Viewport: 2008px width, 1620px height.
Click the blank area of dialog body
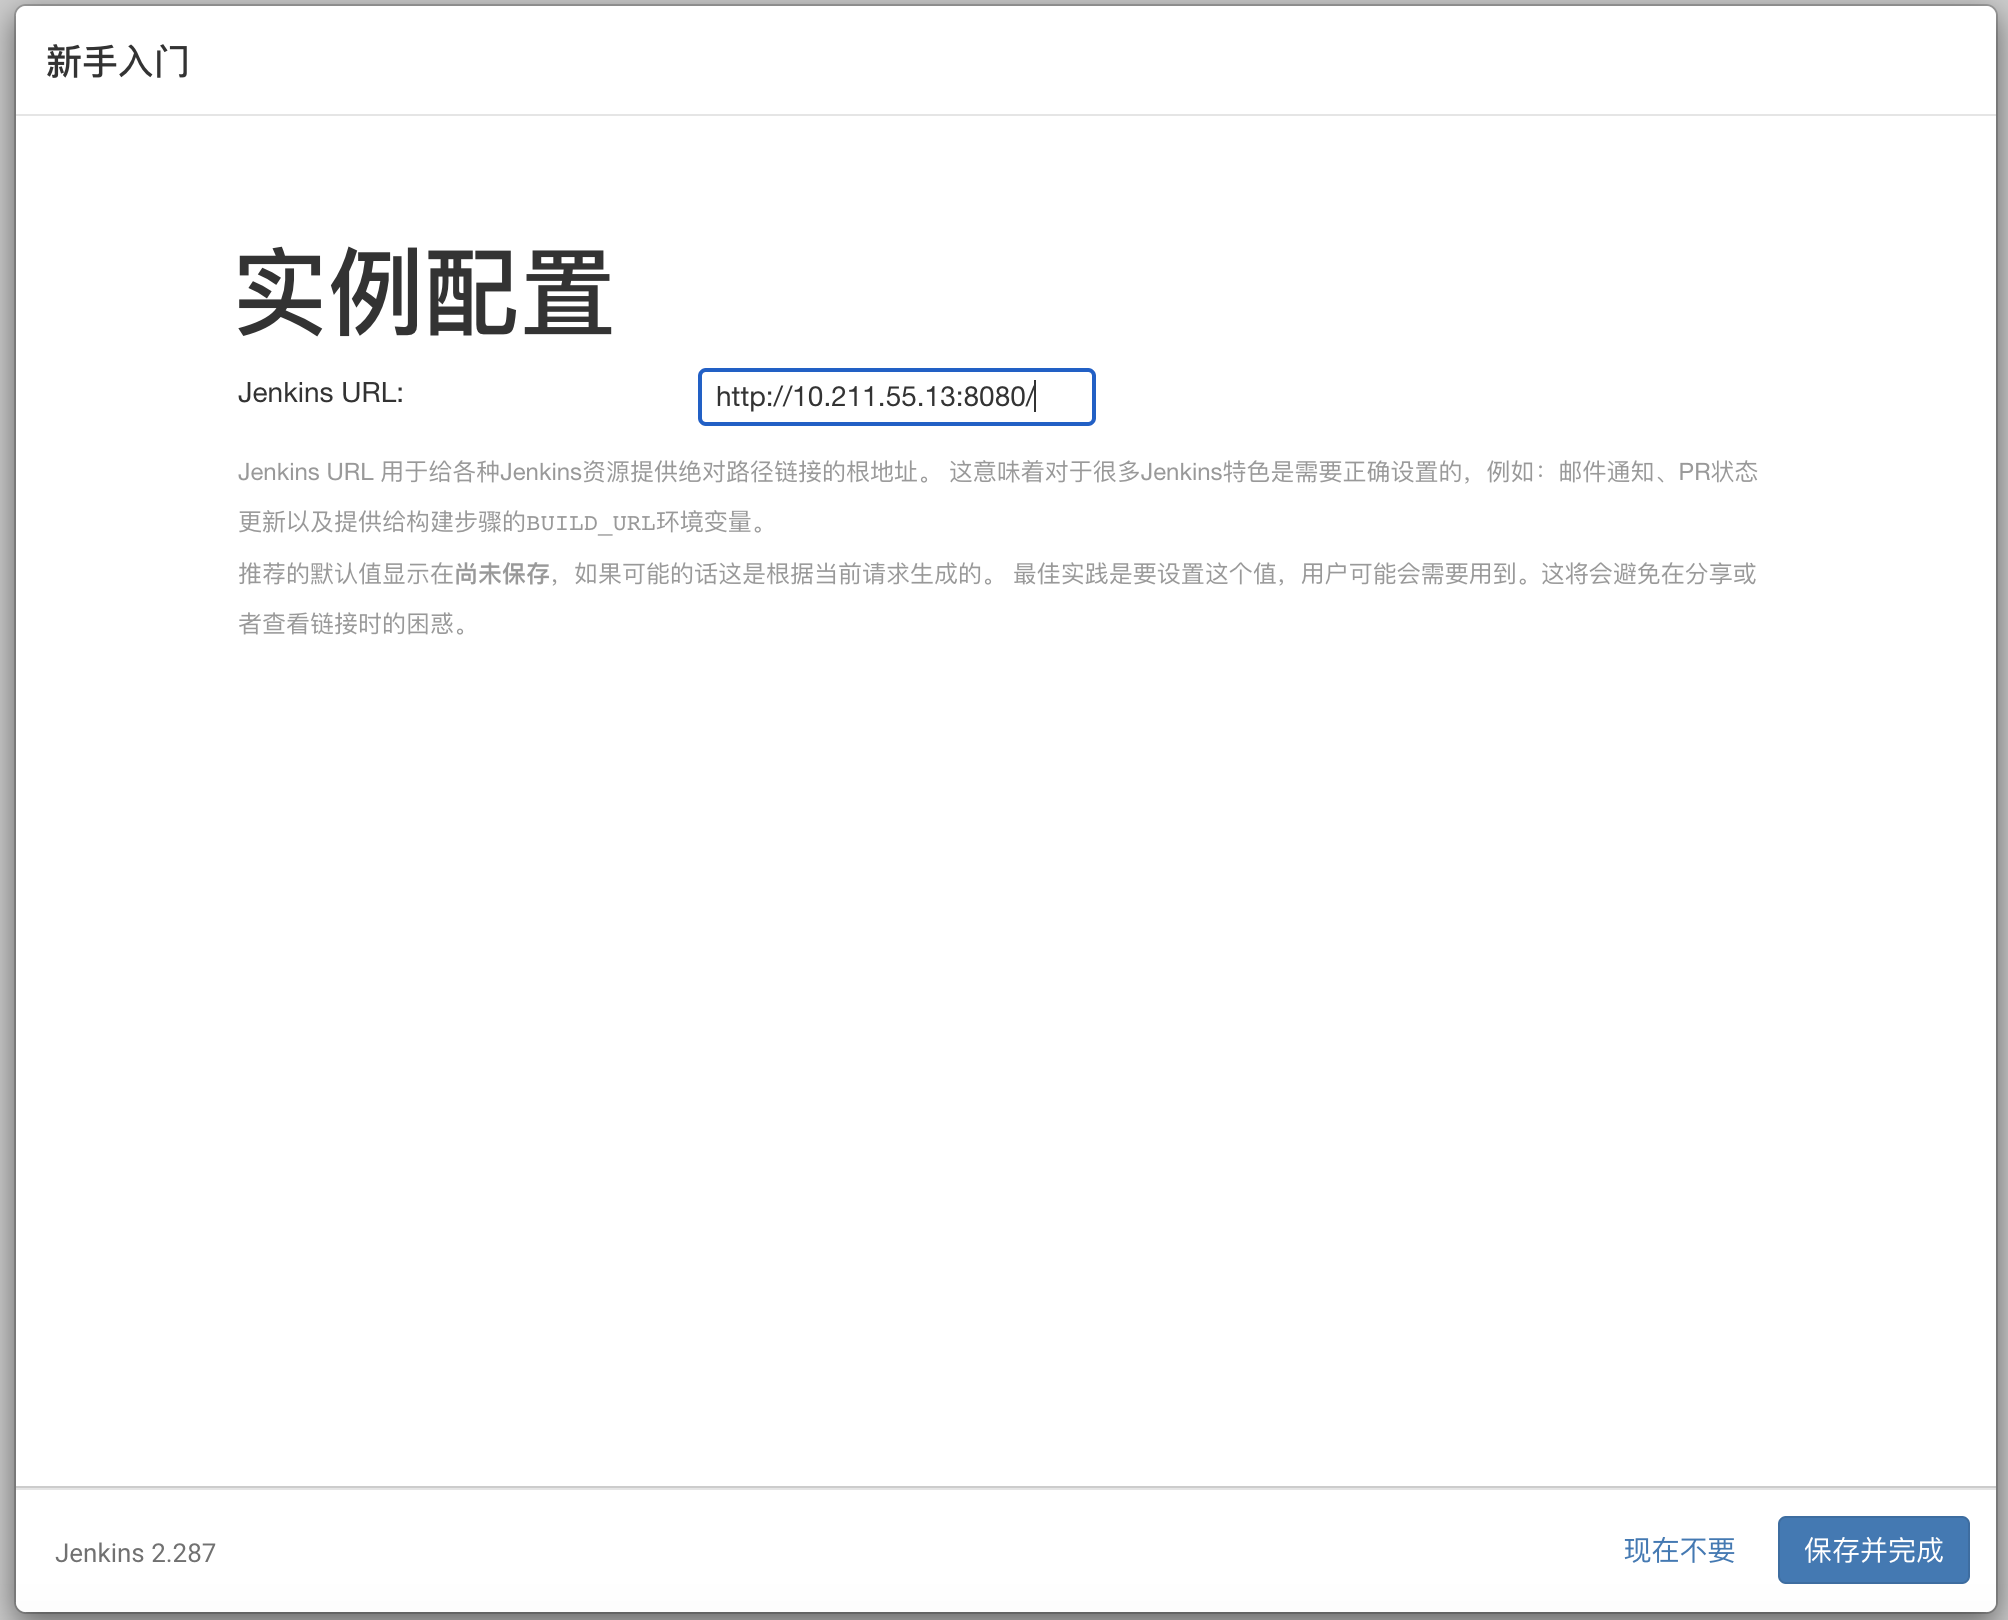[x=1000, y=1000]
